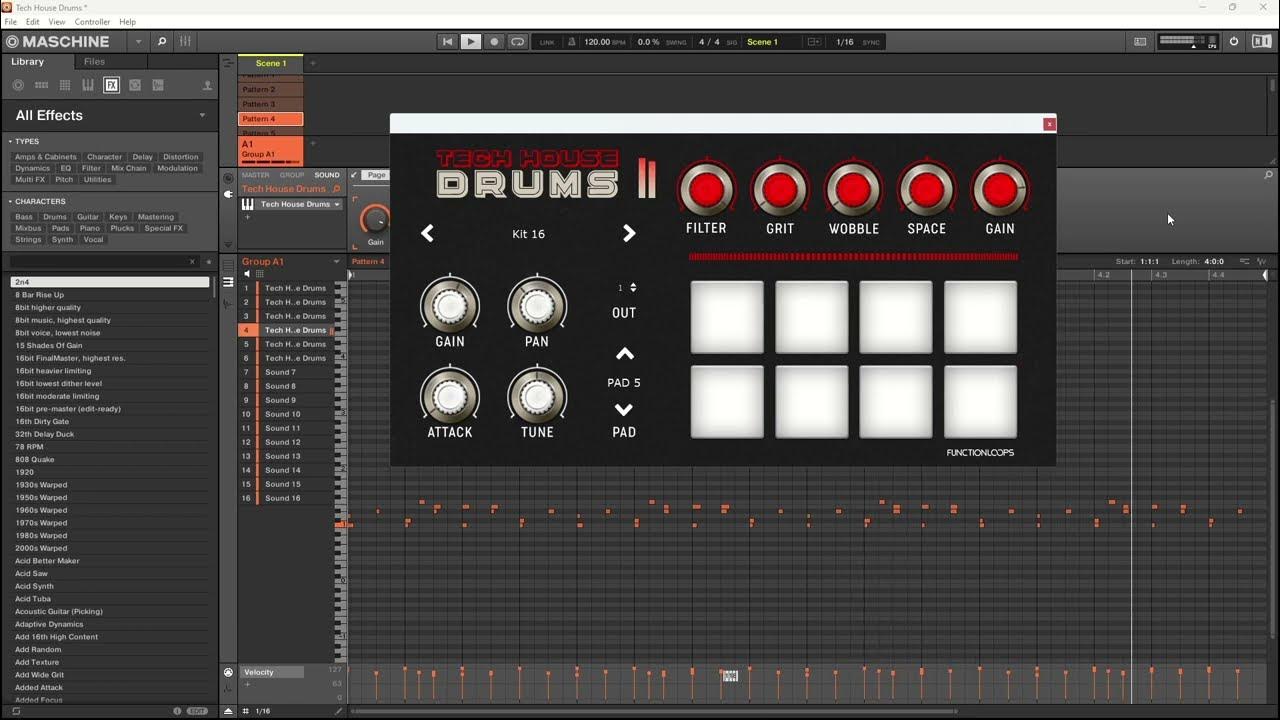
Task: Select the Samples library icon
Action: pyautogui.click(x=135, y=86)
